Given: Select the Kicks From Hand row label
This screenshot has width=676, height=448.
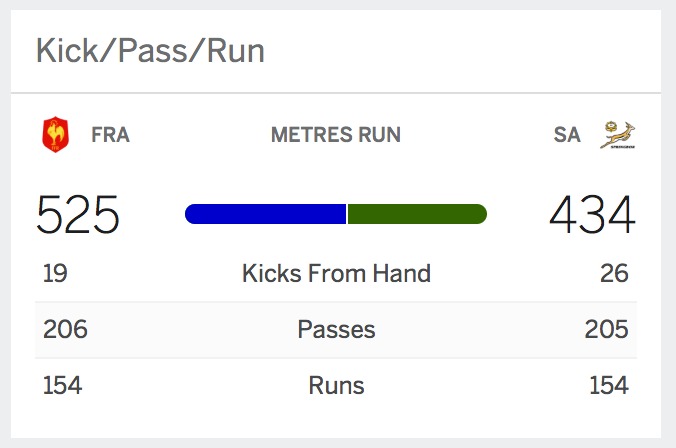Looking at the screenshot, I should (336, 273).
